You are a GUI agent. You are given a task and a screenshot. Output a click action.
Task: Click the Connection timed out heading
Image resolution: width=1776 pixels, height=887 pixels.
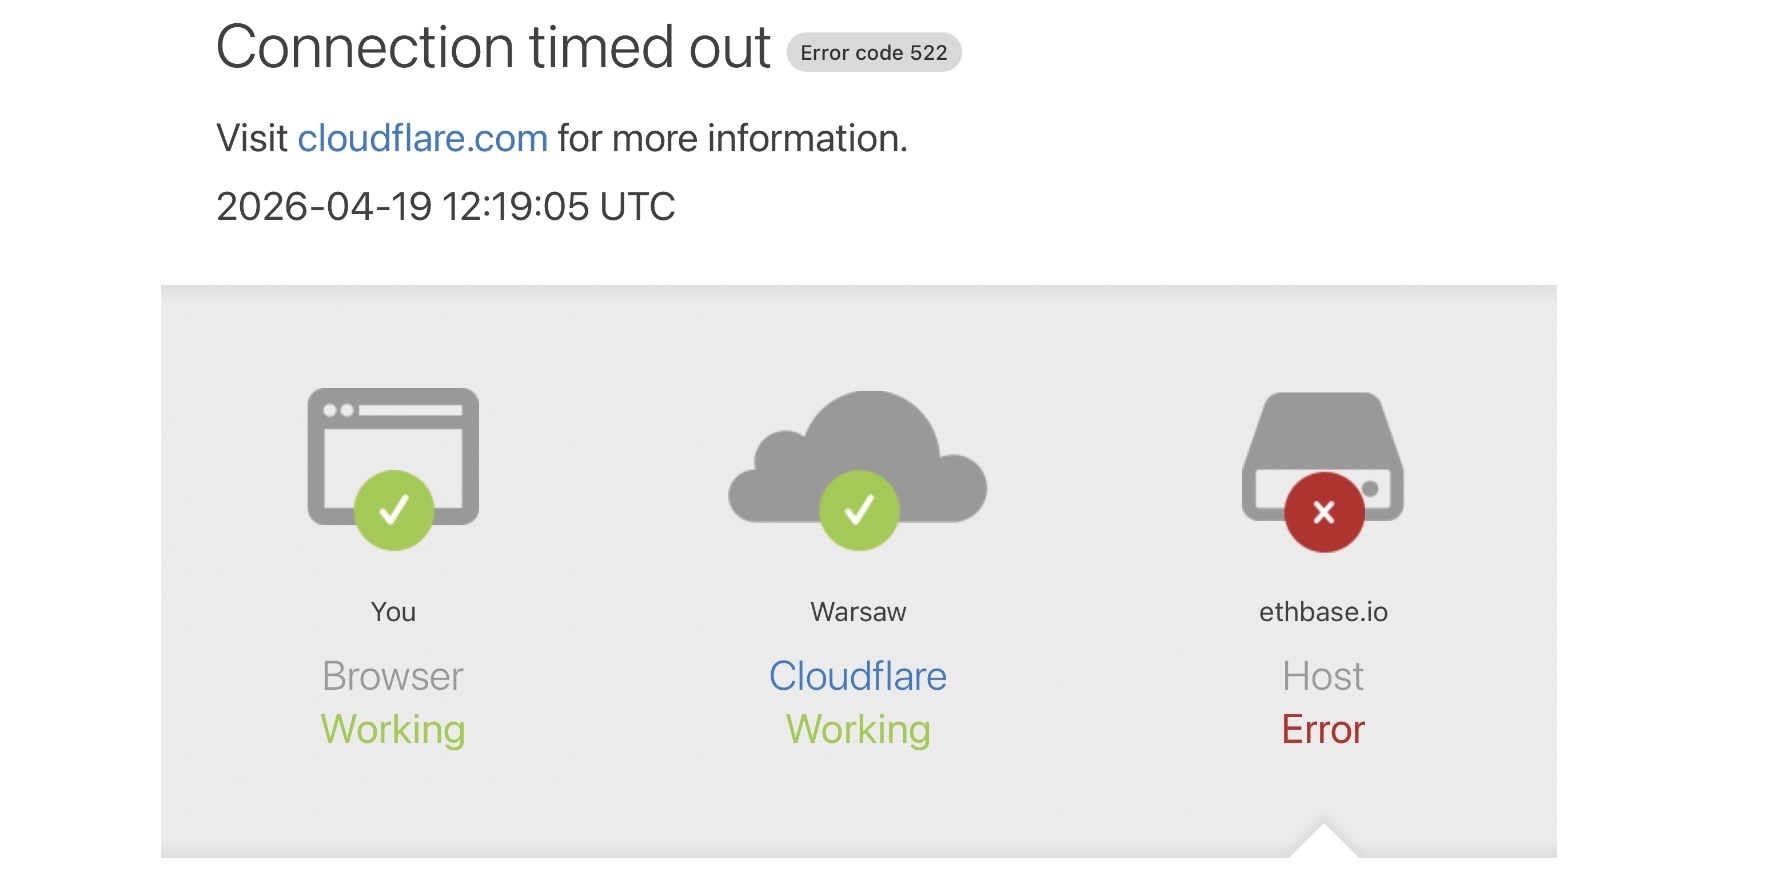(493, 48)
